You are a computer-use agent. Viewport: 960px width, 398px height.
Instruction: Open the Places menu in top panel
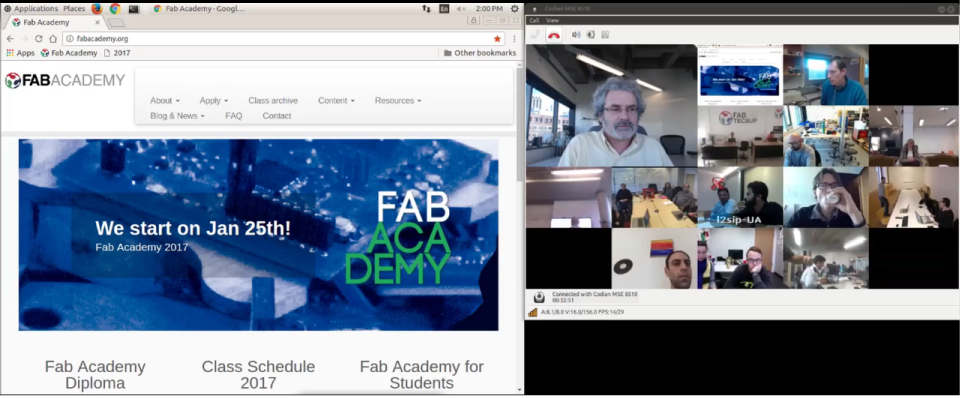74,9
